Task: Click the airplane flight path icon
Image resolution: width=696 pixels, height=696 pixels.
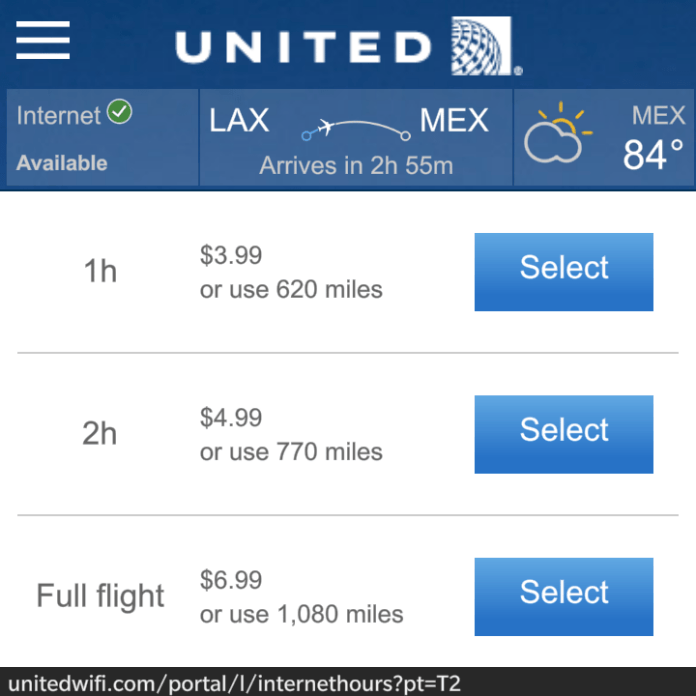Action: (x=356, y=129)
